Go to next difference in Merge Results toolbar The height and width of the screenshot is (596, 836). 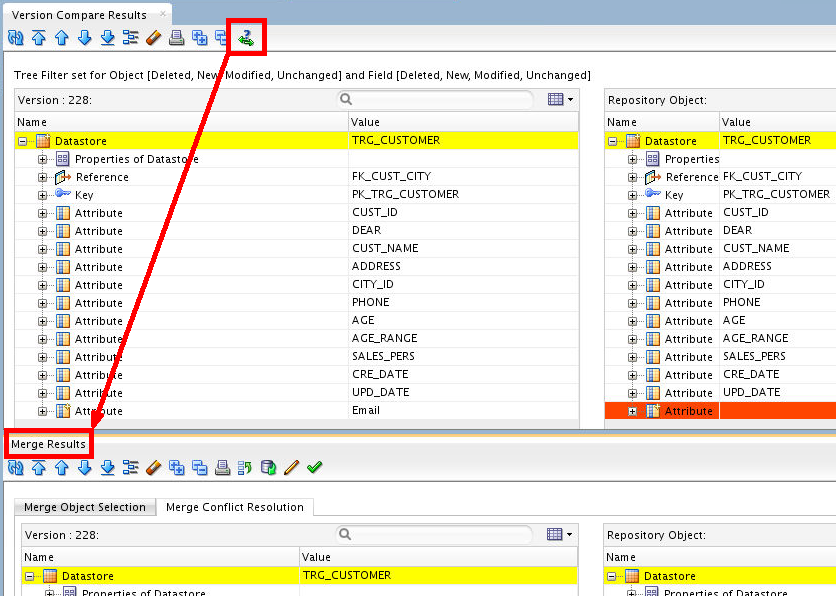pos(84,468)
